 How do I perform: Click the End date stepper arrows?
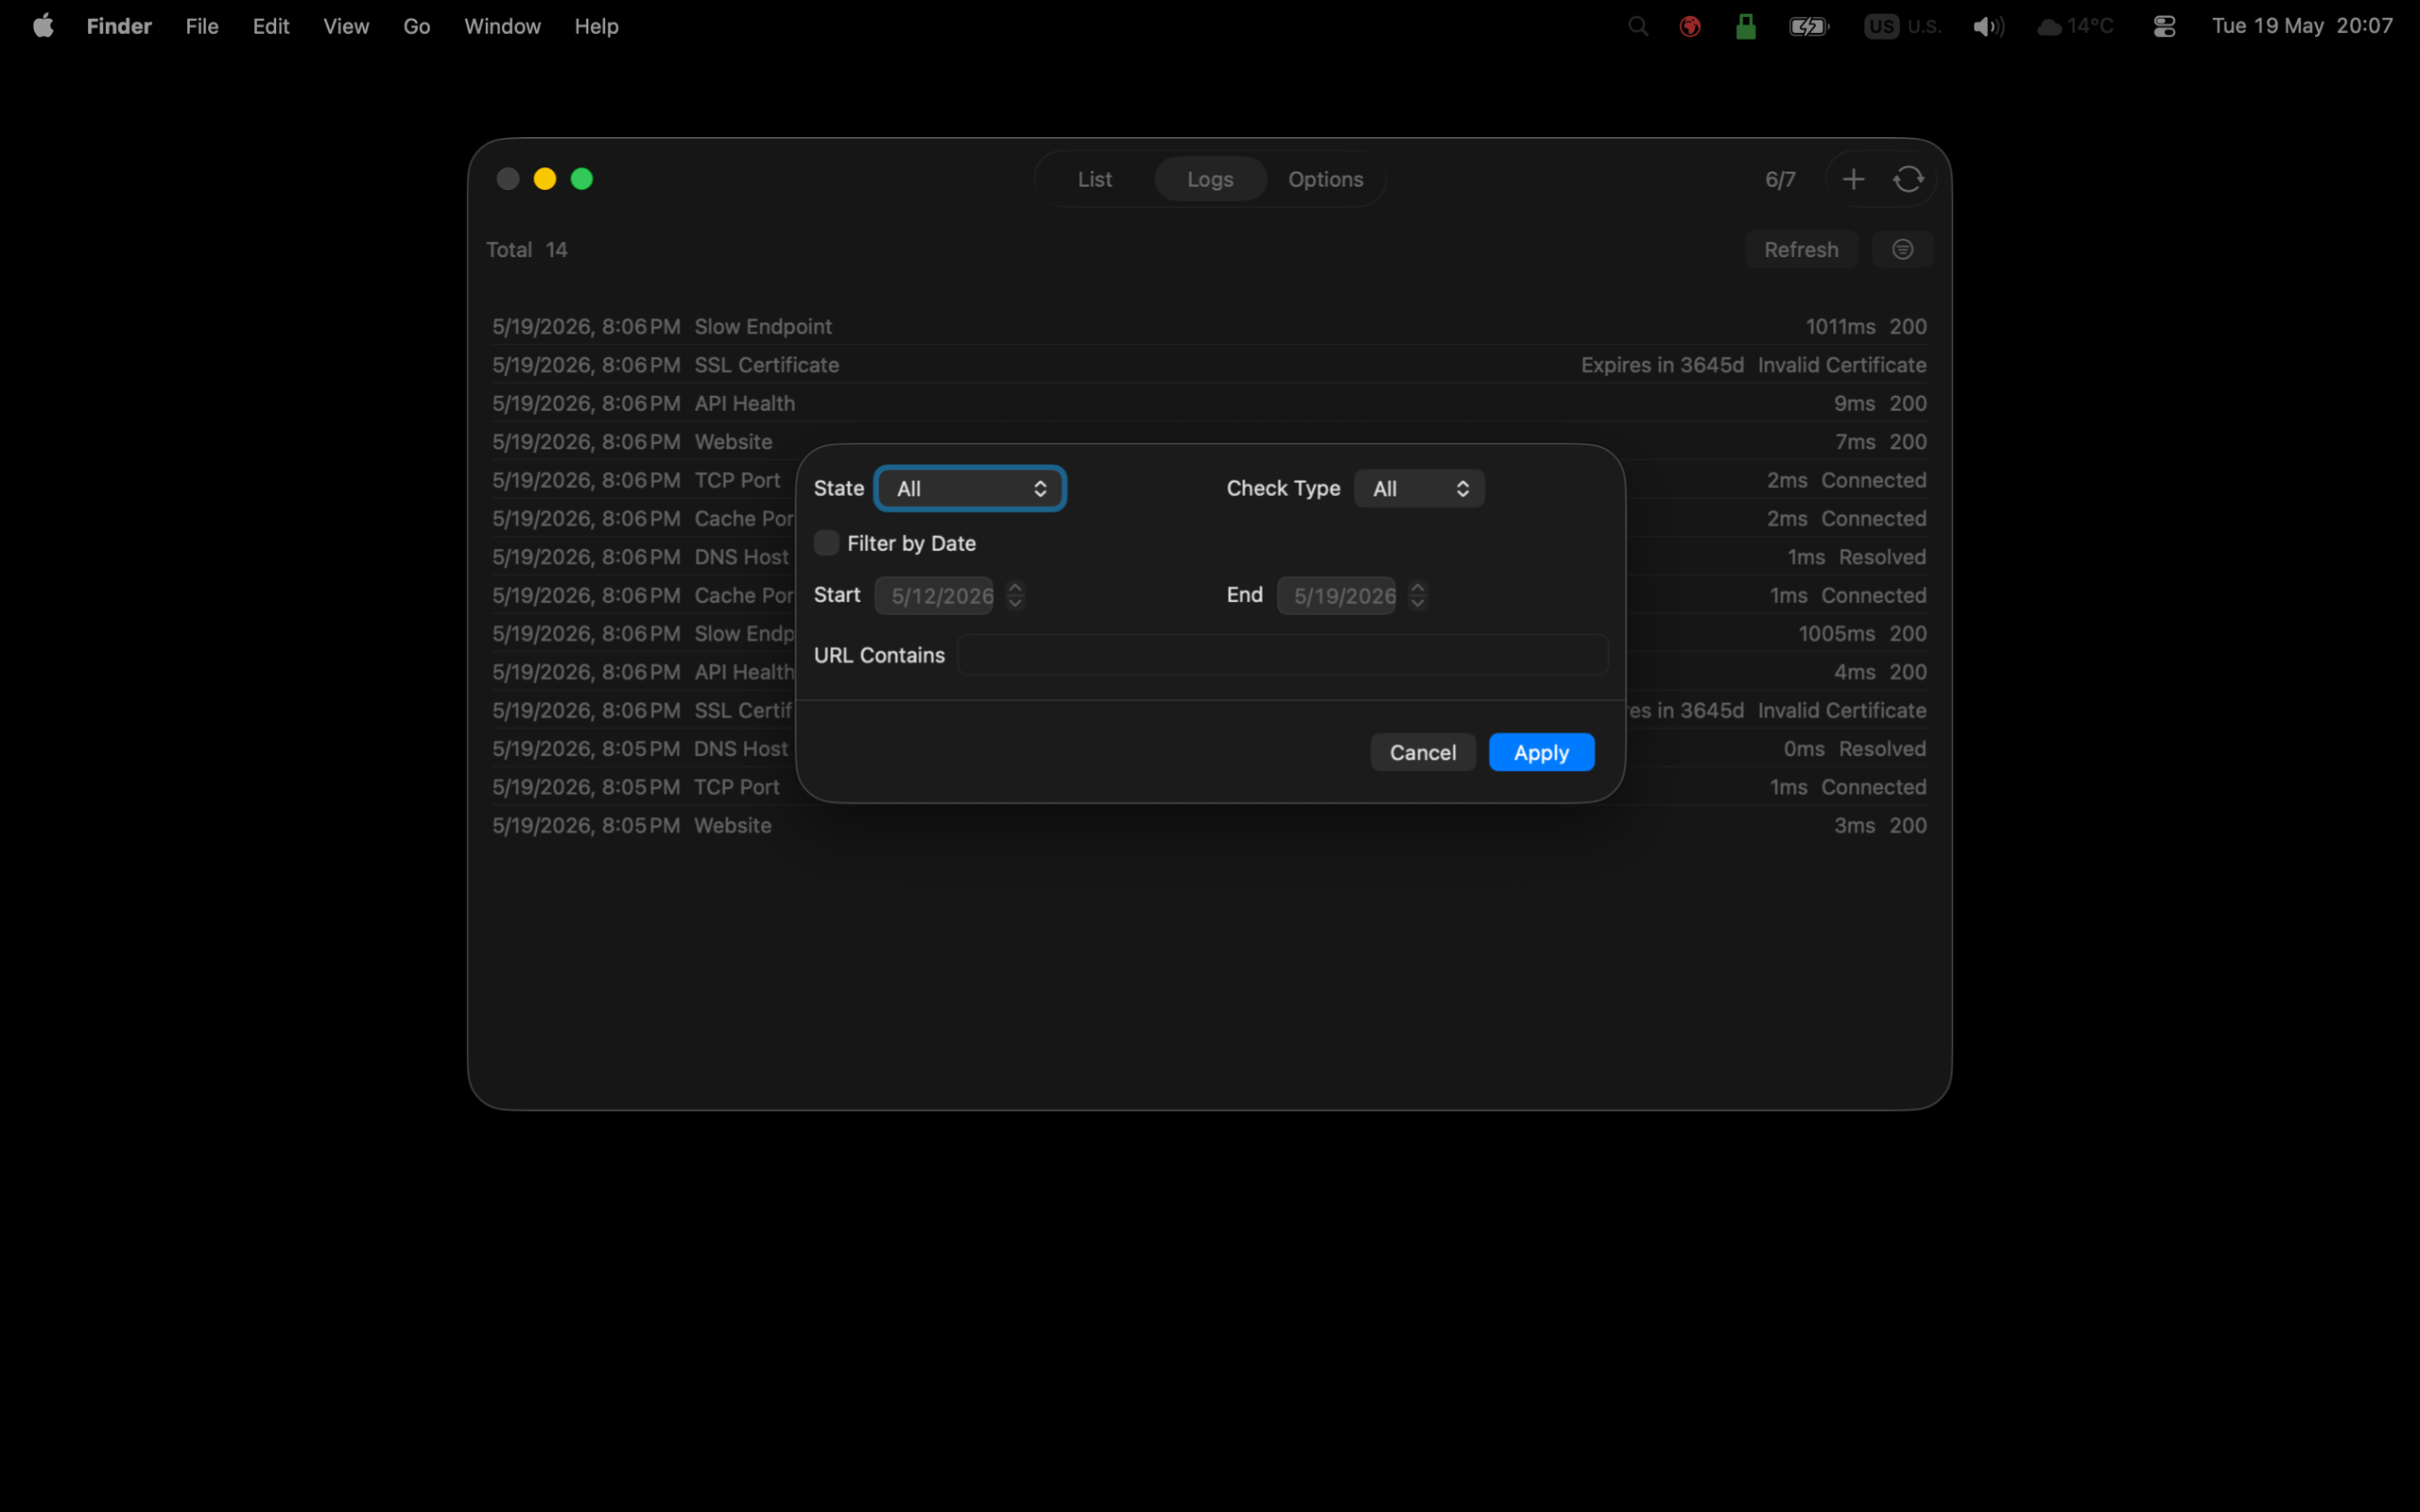pos(1417,595)
